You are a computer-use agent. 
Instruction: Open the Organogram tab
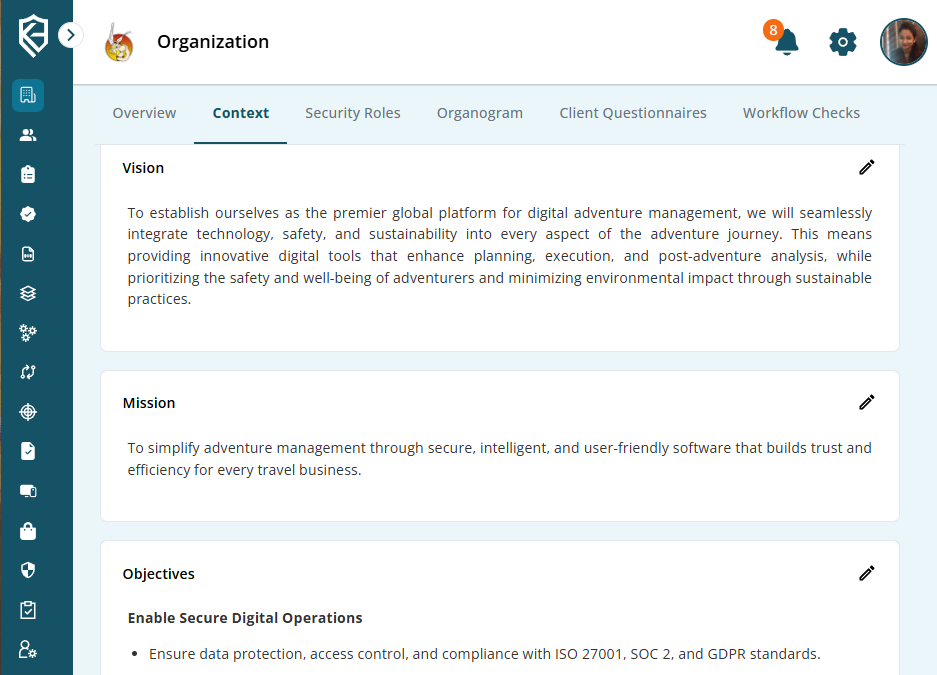tap(480, 112)
